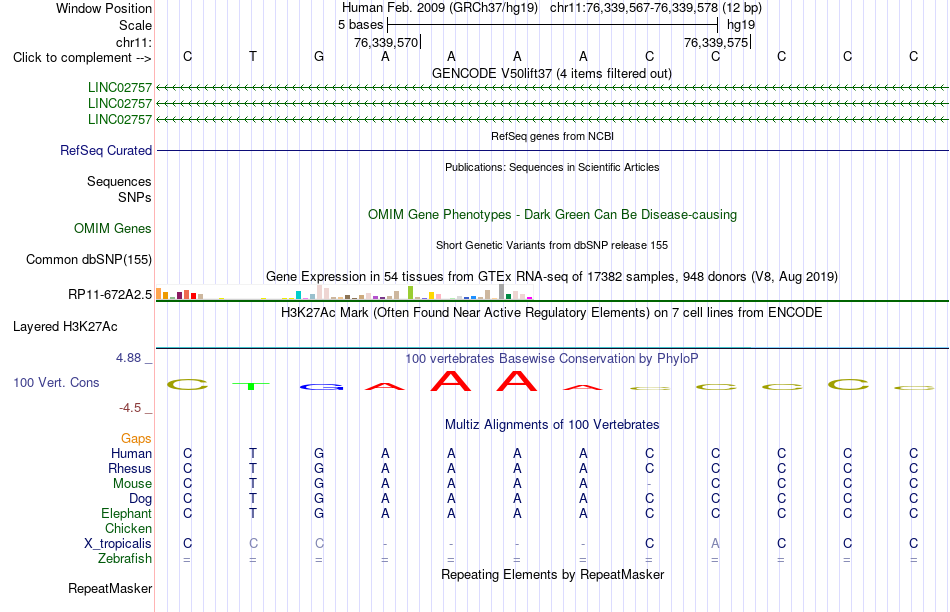Click the H3K27Ac Mark ENCODE track title
Viewport: 950px width, 612px height.
552,313
